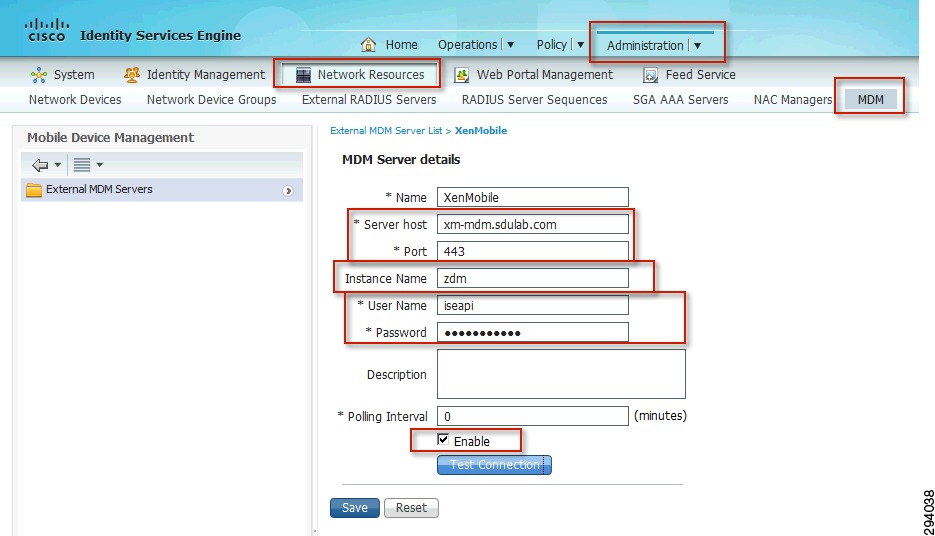Click the Reset button
The height and width of the screenshot is (536, 935).
[x=411, y=508]
